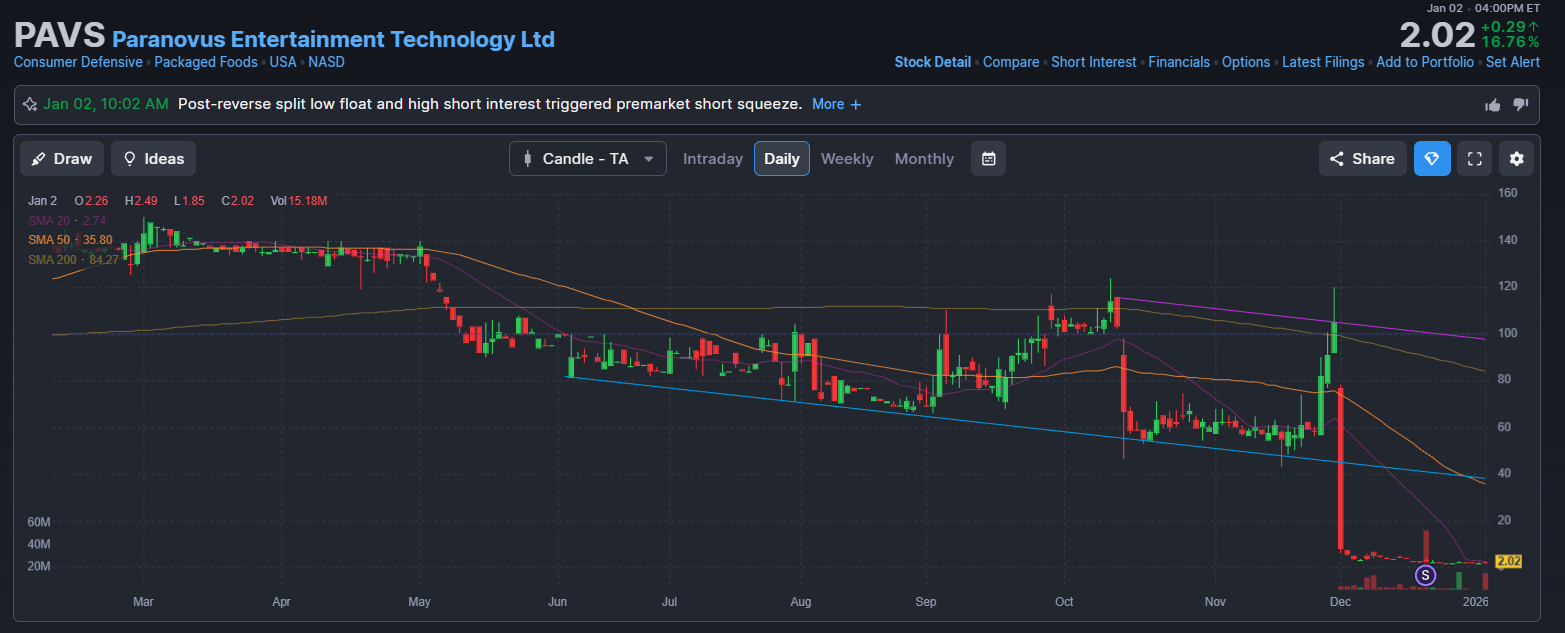Open the chart settings gear icon

pyautogui.click(x=1517, y=159)
